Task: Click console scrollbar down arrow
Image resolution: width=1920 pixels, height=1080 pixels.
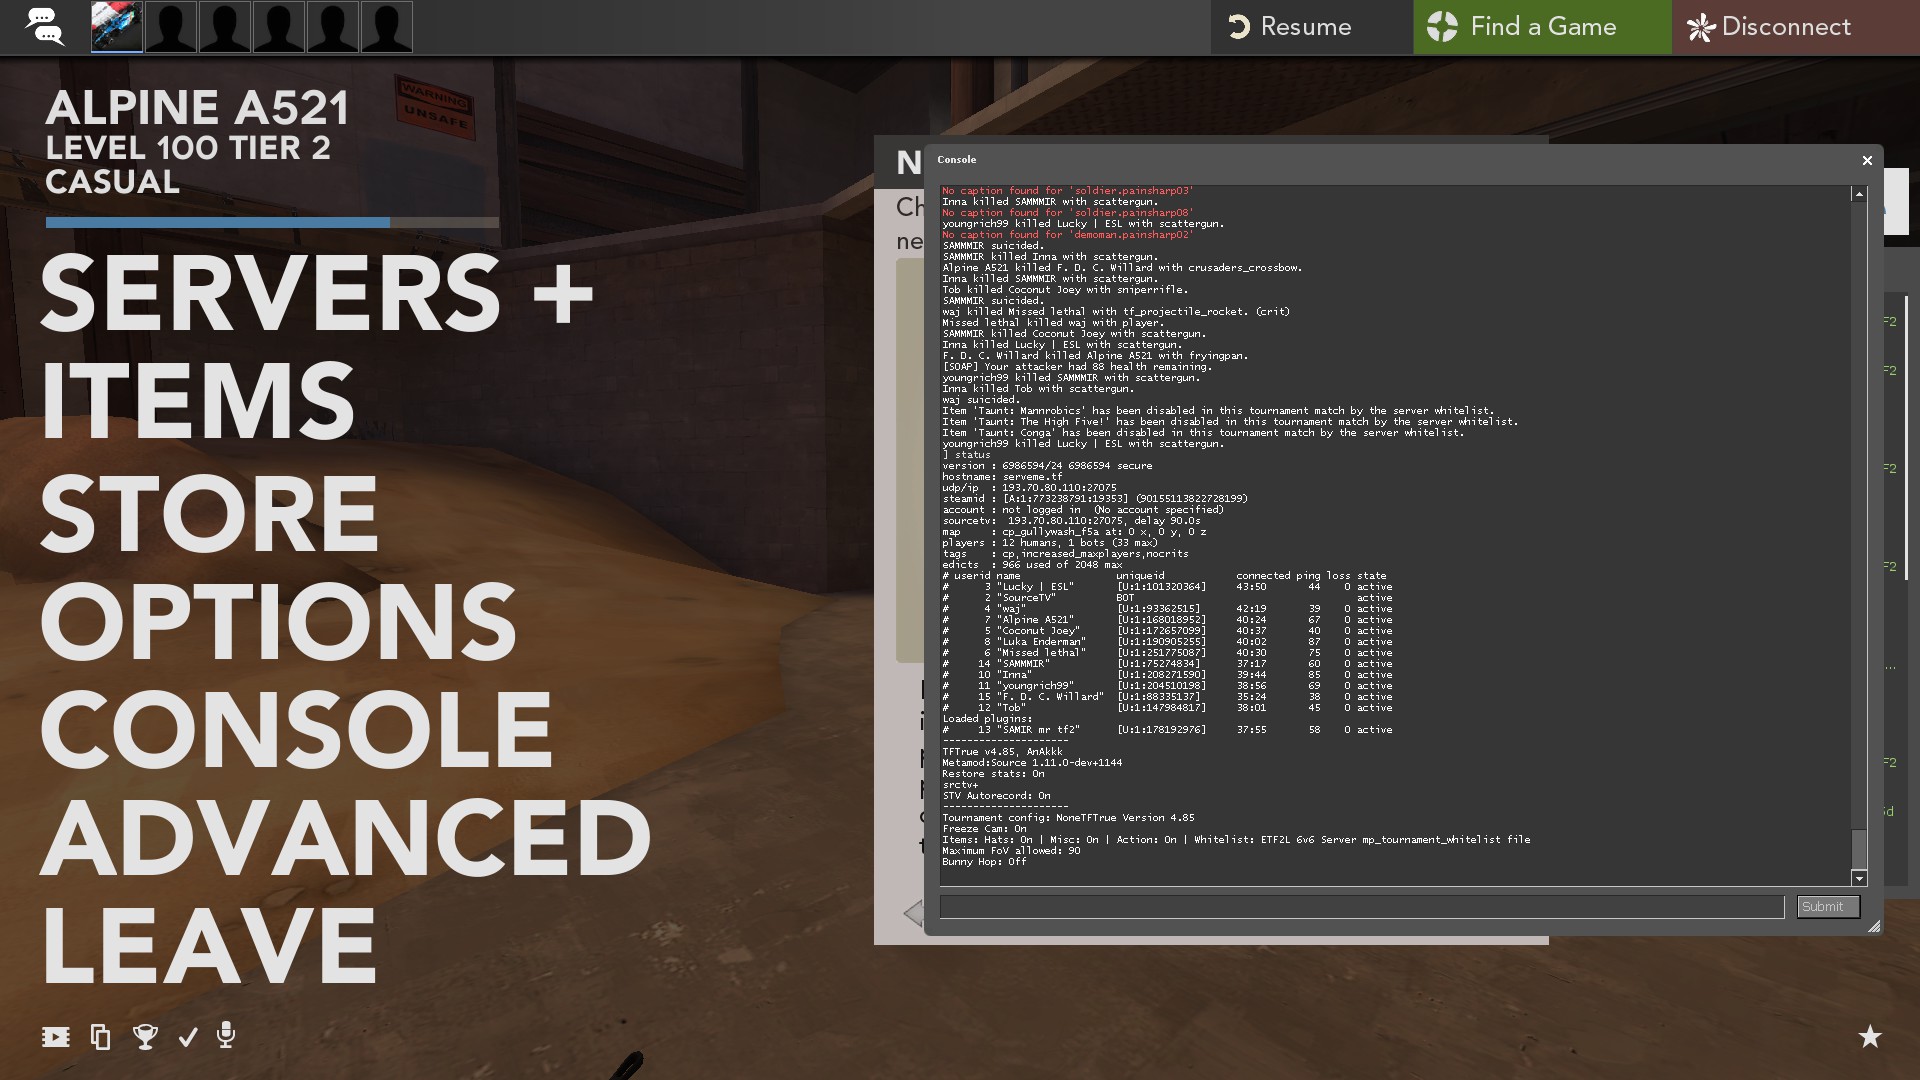Action: (x=1859, y=878)
